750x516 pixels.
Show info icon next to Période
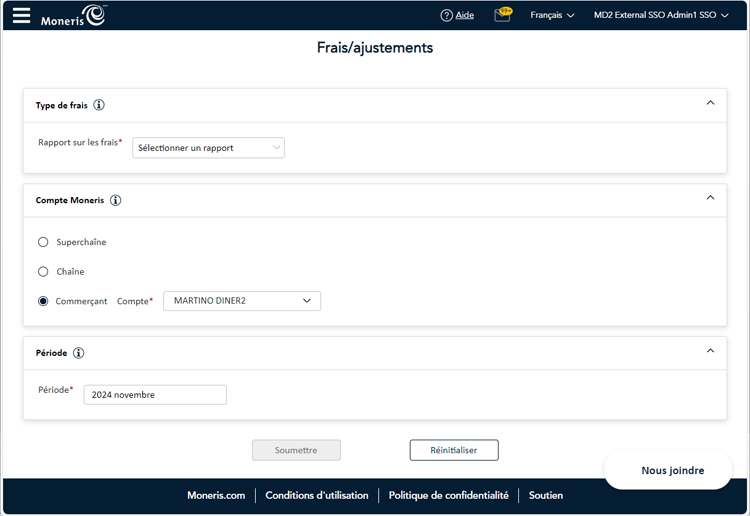[x=79, y=353]
